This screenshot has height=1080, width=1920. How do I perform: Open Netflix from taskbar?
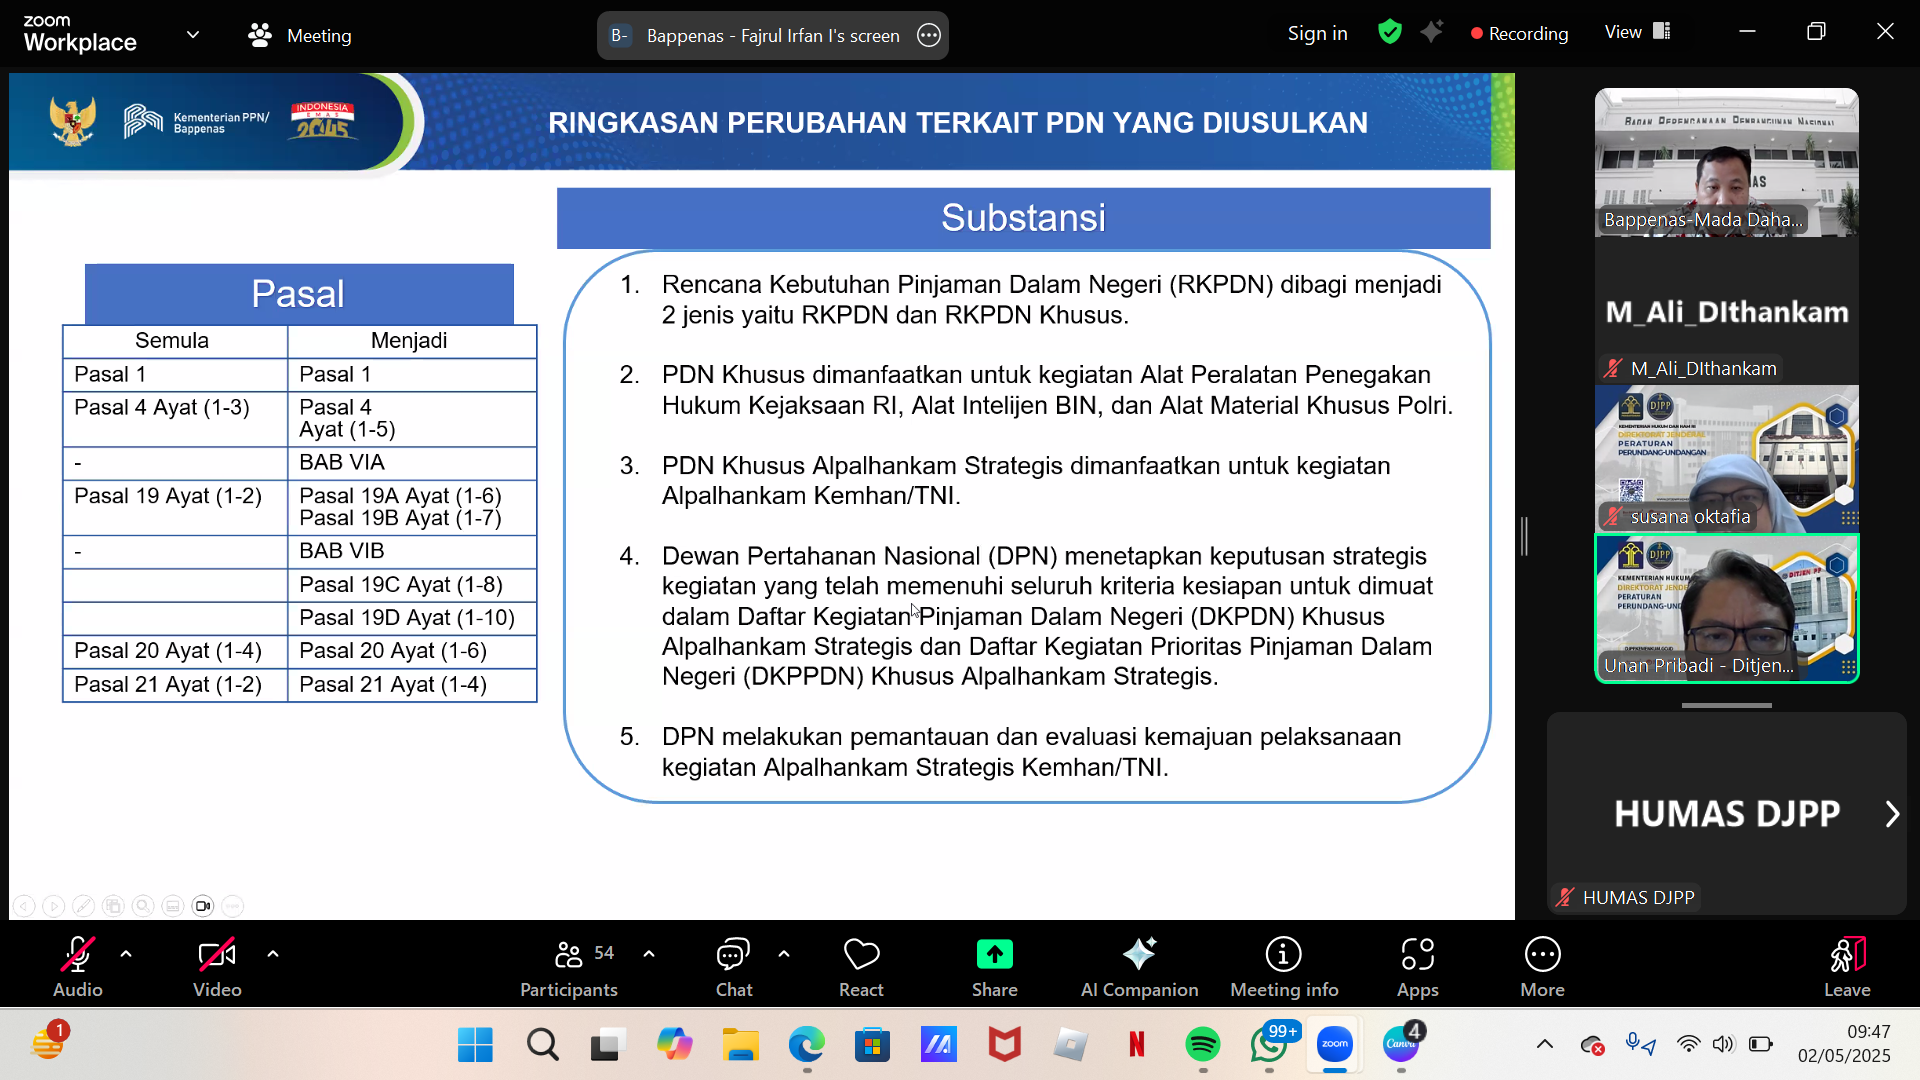tap(1136, 1045)
